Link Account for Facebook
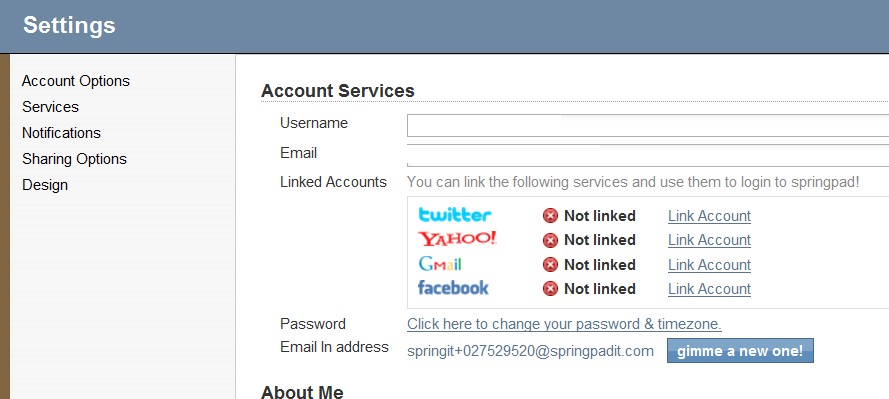Image resolution: width=889 pixels, height=399 pixels. point(709,289)
